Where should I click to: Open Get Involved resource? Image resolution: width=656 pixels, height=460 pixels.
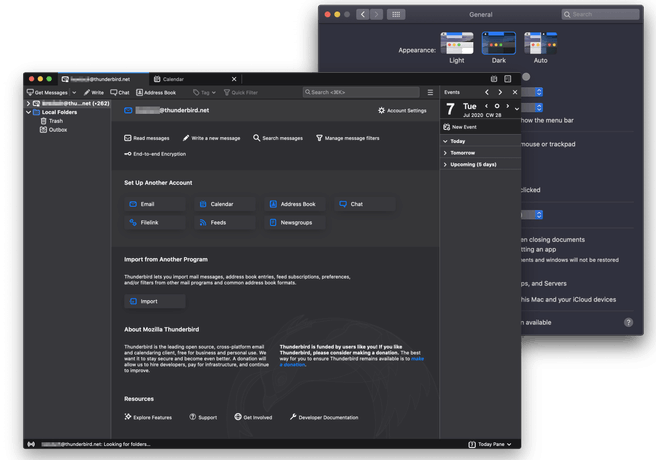coord(253,417)
